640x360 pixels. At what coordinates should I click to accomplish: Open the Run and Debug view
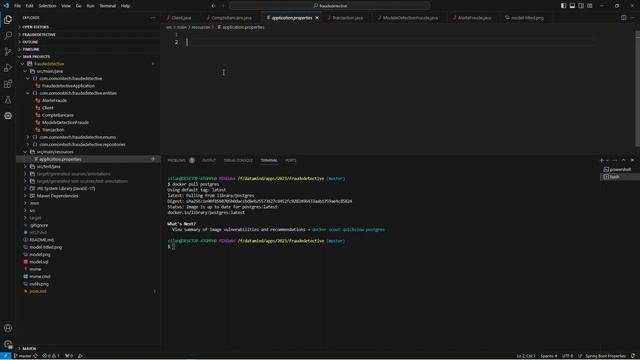pos(8,68)
